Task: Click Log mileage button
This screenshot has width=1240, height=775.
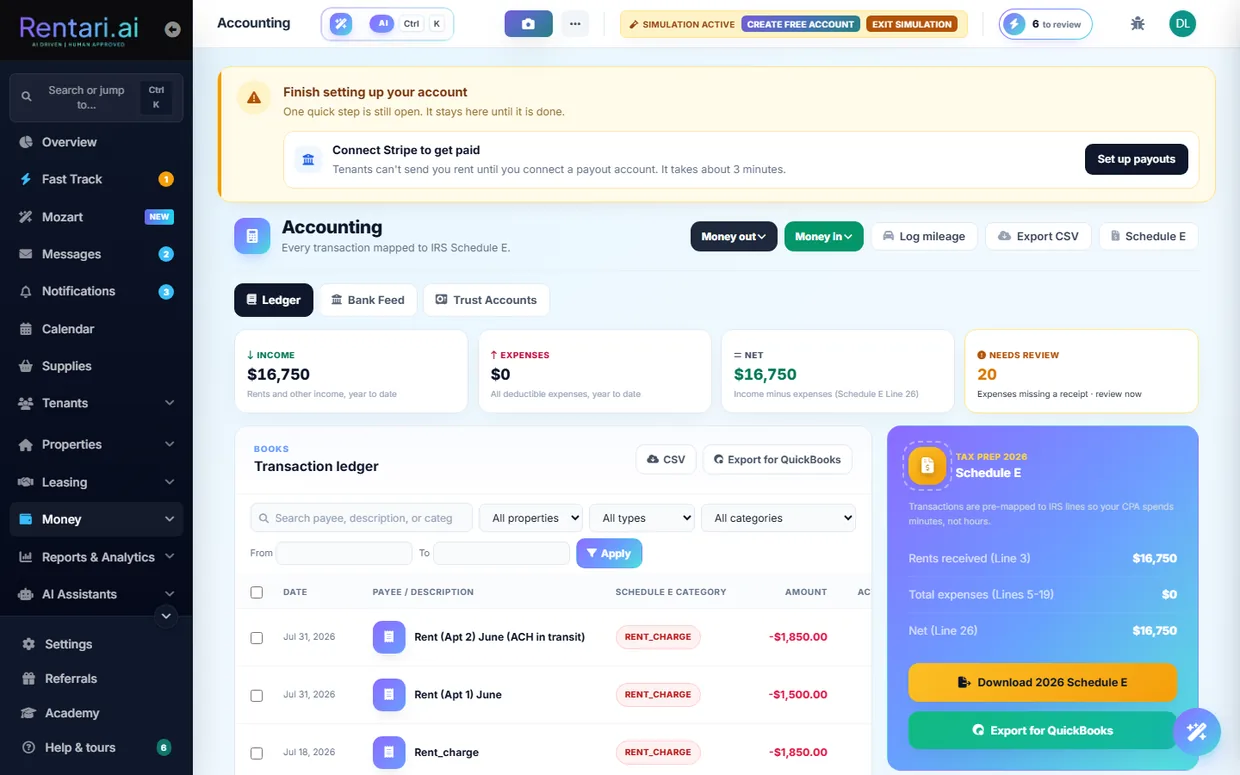Action: pos(924,236)
